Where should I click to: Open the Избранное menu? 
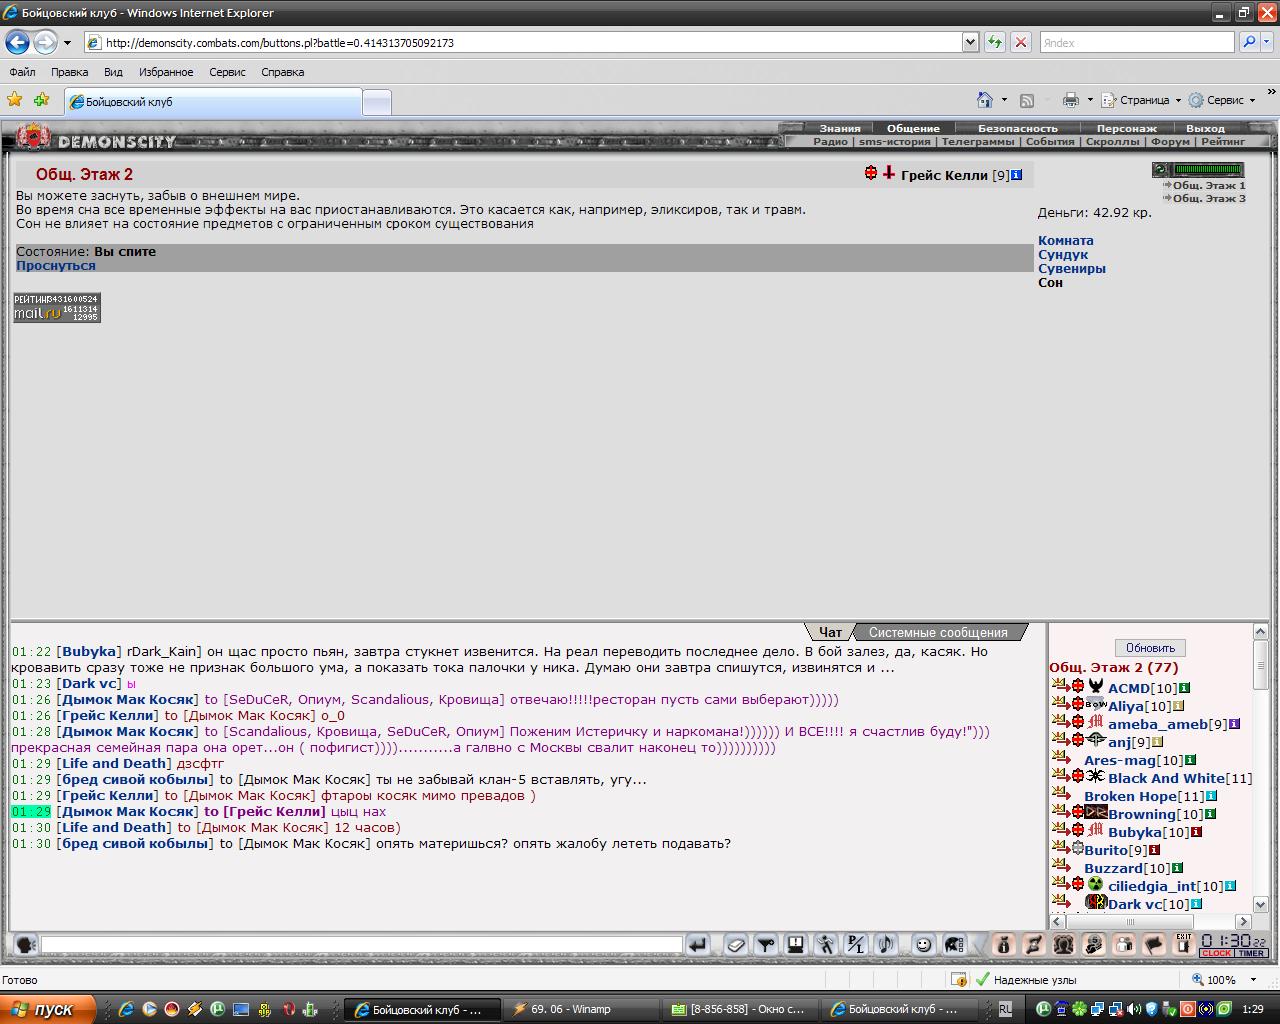(x=166, y=72)
